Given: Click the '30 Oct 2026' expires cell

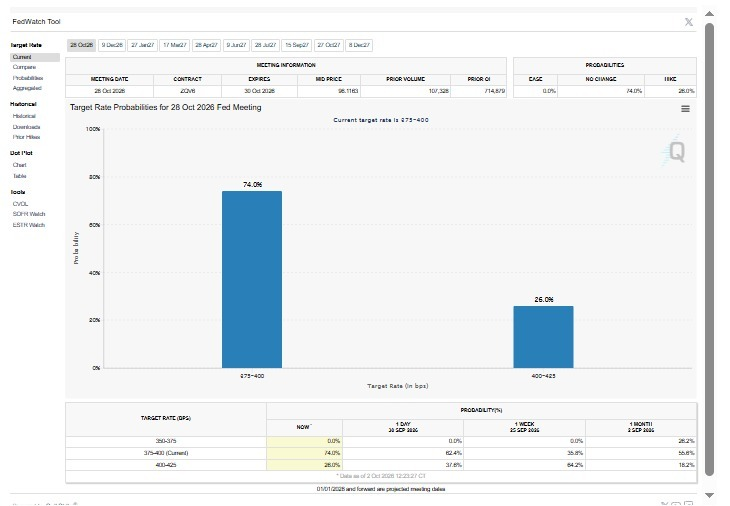Looking at the screenshot, I should point(259,91).
